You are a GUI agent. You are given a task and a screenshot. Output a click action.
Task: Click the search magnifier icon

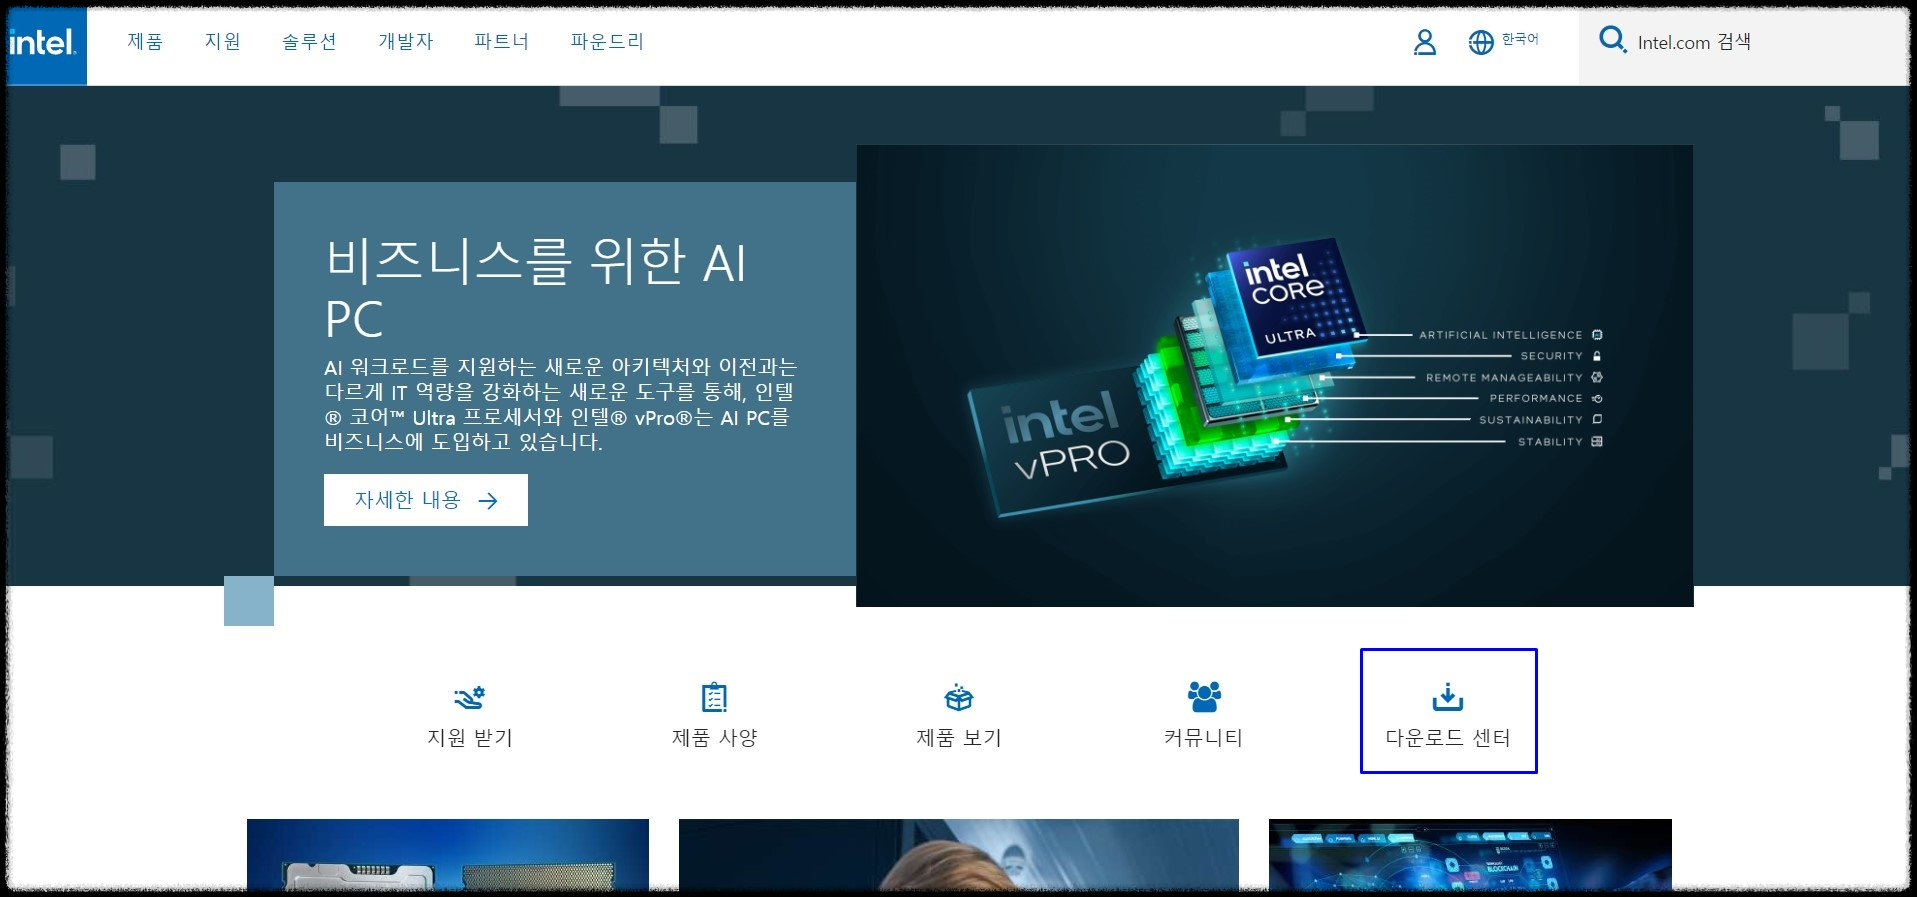[1612, 40]
